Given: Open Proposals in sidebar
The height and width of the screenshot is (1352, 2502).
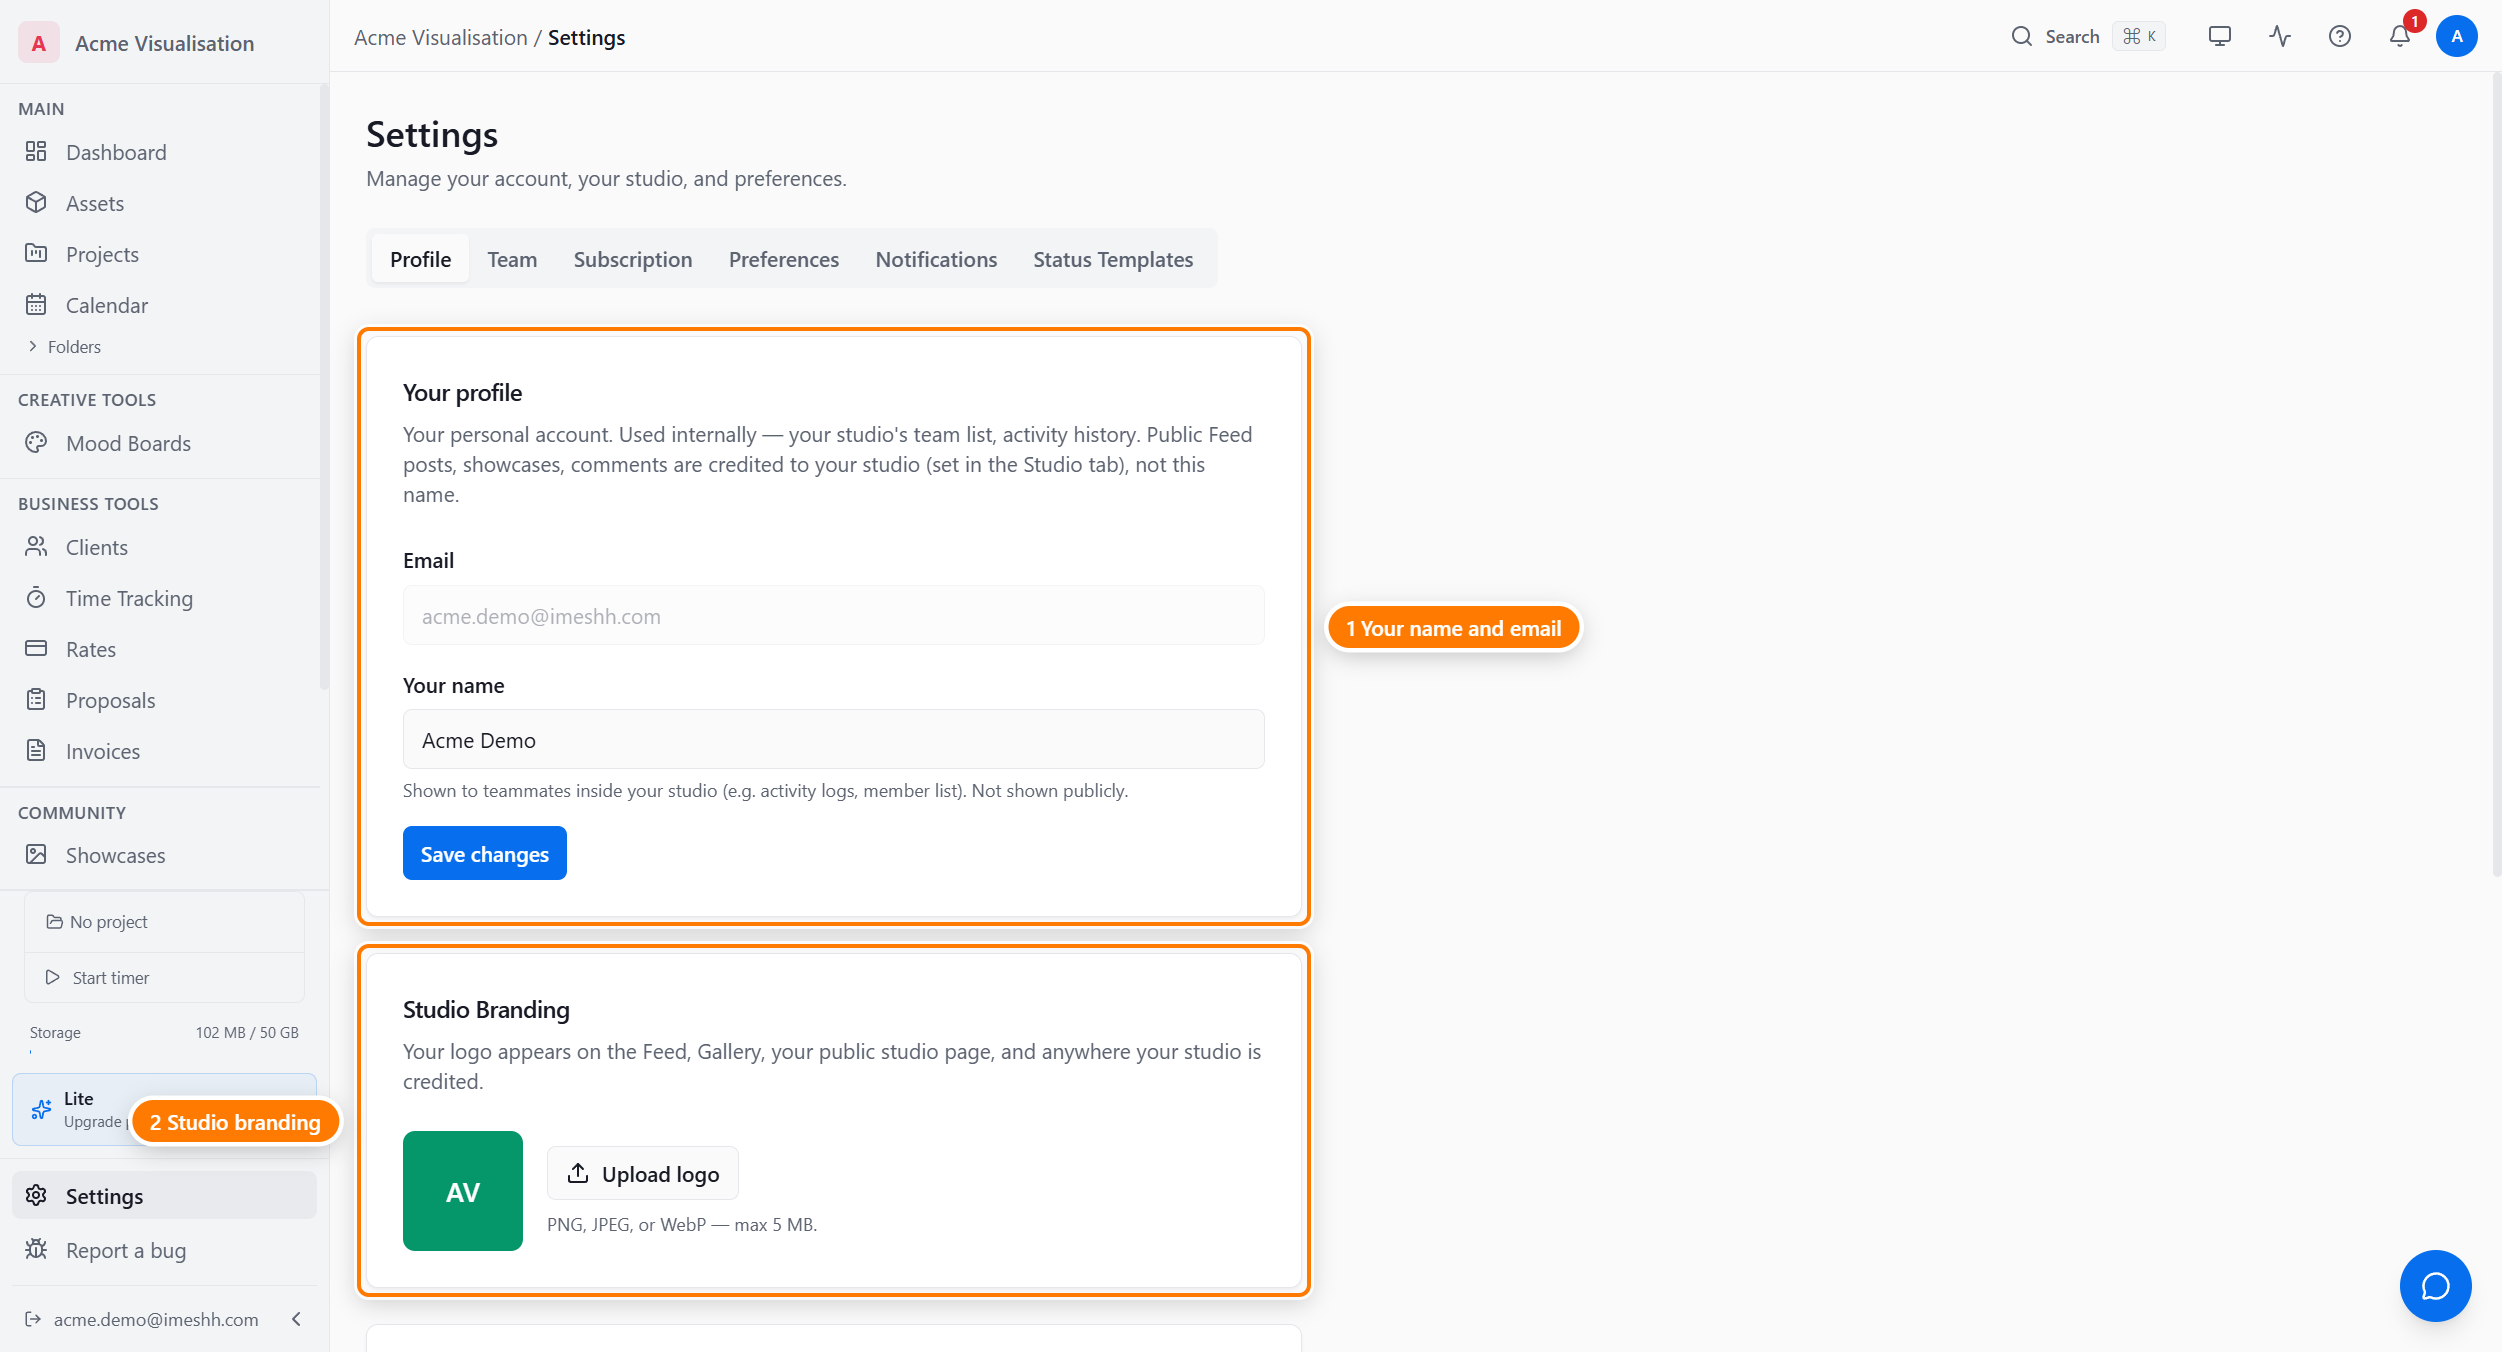Looking at the screenshot, I should pyautogui.click(x=164, y=700).
